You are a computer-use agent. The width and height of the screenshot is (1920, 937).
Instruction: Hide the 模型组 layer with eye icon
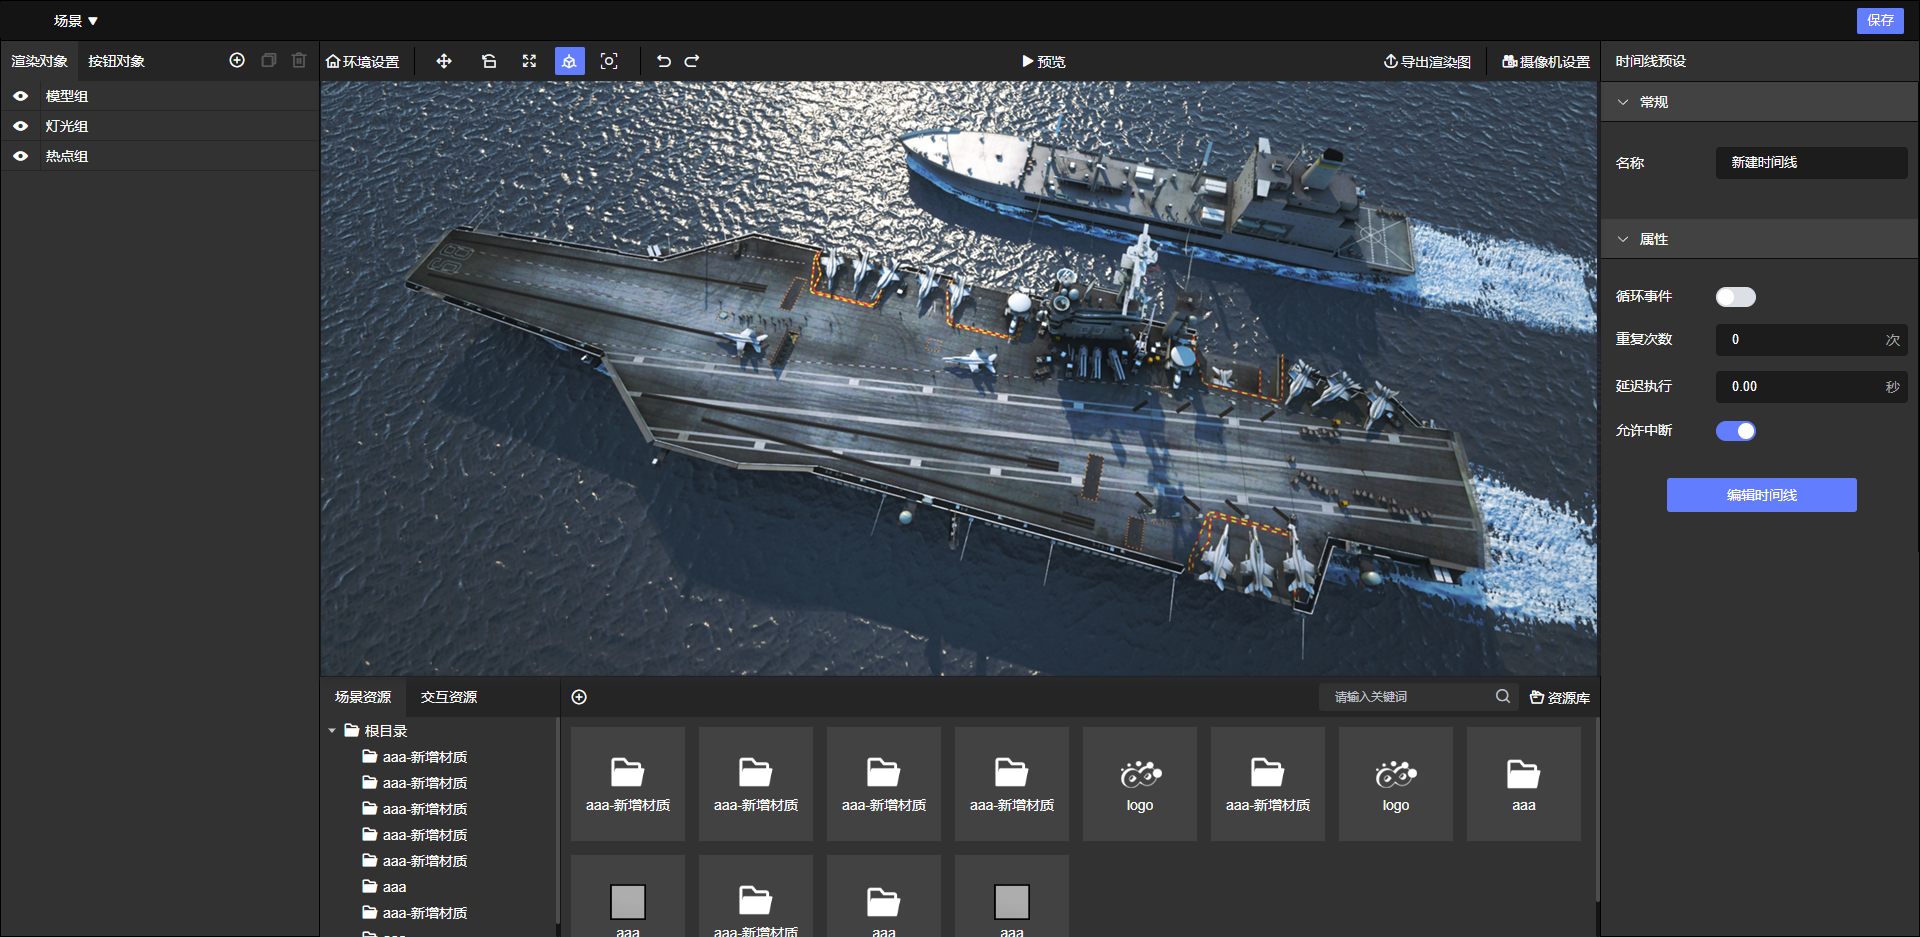point(20,96)
